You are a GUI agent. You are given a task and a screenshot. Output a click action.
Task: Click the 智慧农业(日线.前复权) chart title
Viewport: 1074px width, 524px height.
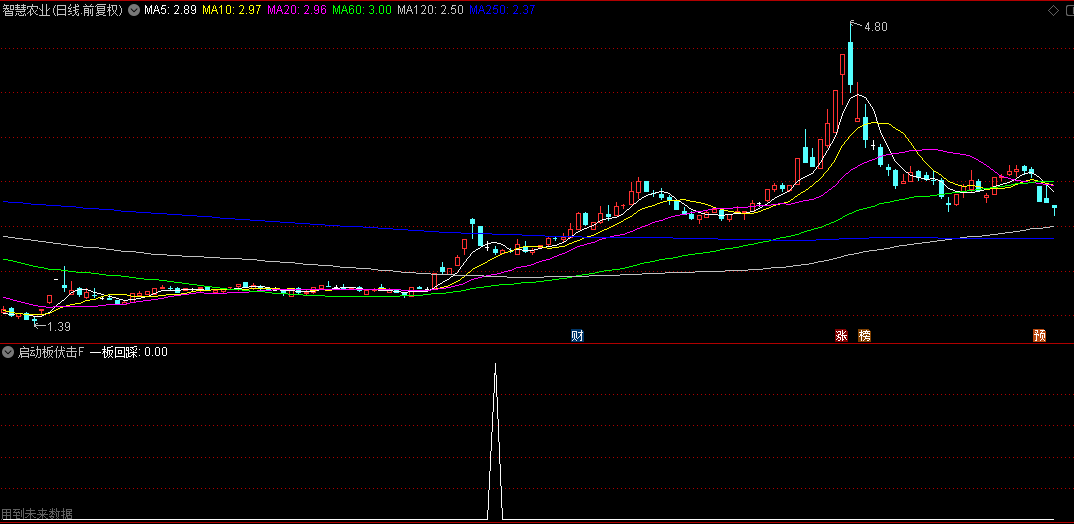point(63,10)
